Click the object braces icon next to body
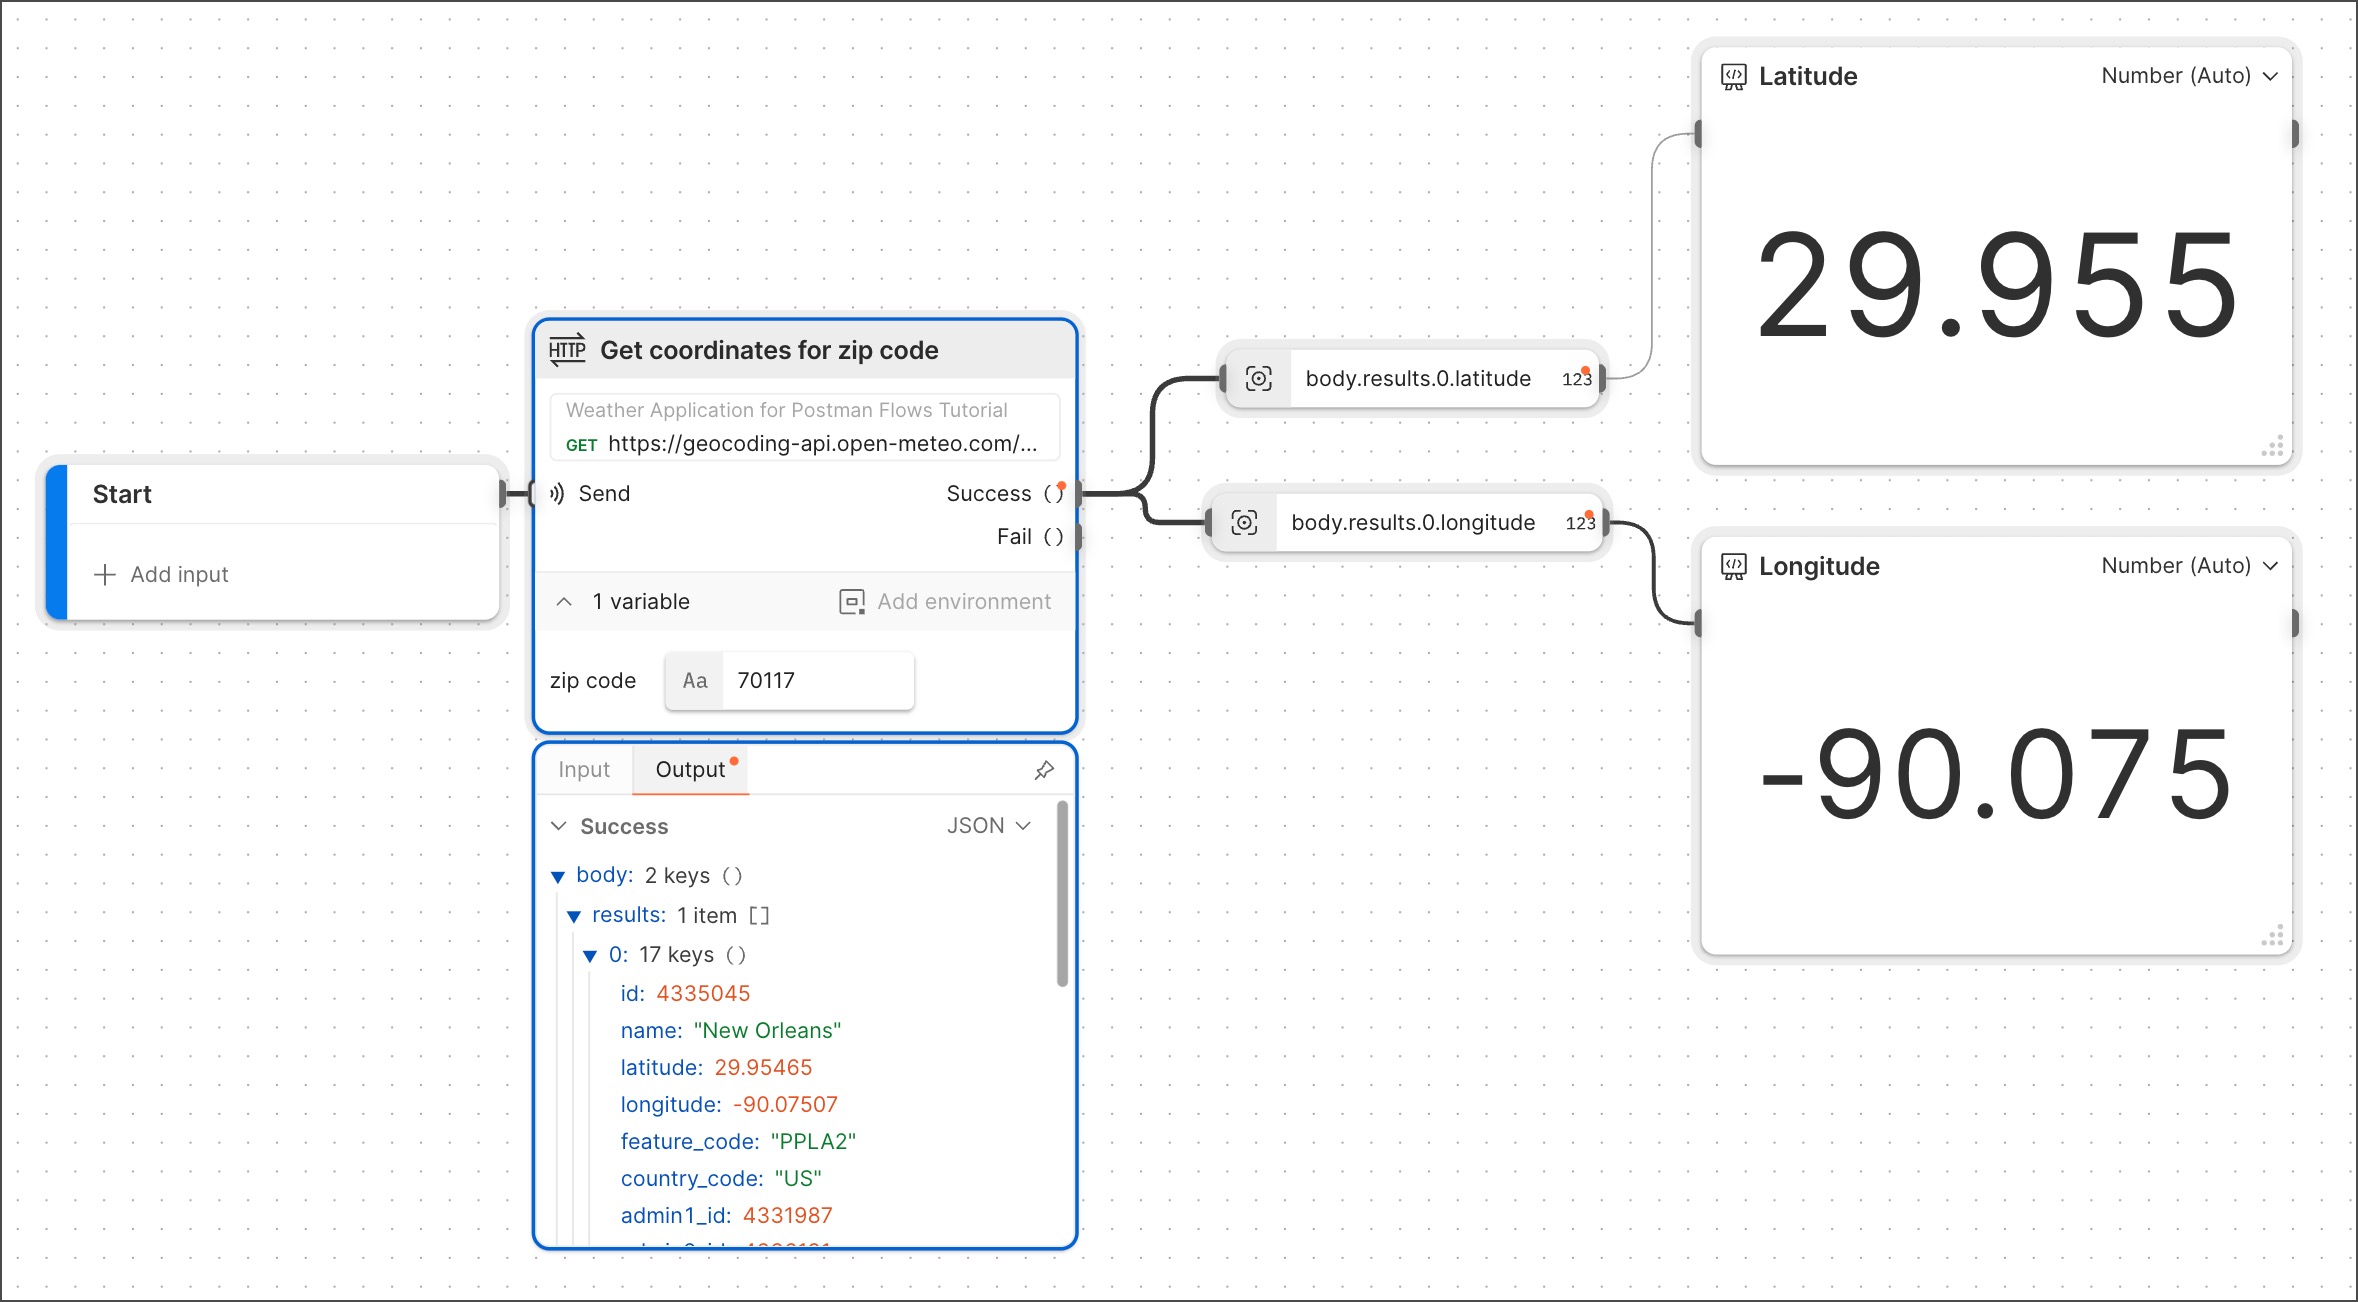This screenshot has height=1302, width=2358. coord(732,876)
